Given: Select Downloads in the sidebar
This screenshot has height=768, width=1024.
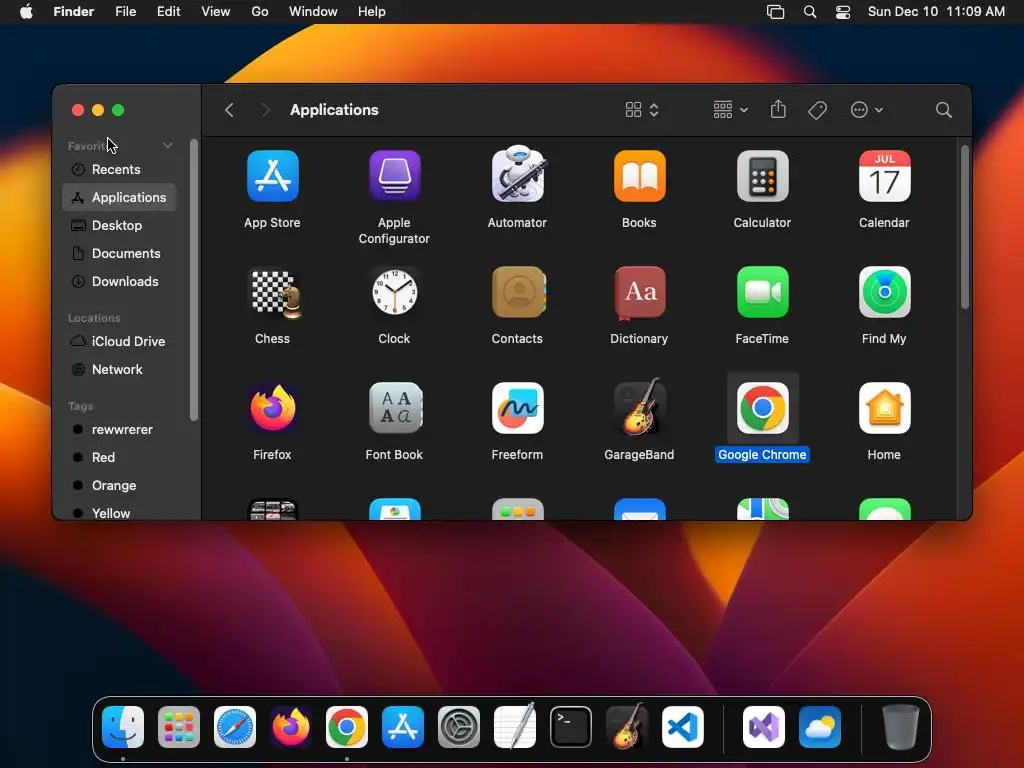Looking at the screenshot, I should tap(120, 281).
